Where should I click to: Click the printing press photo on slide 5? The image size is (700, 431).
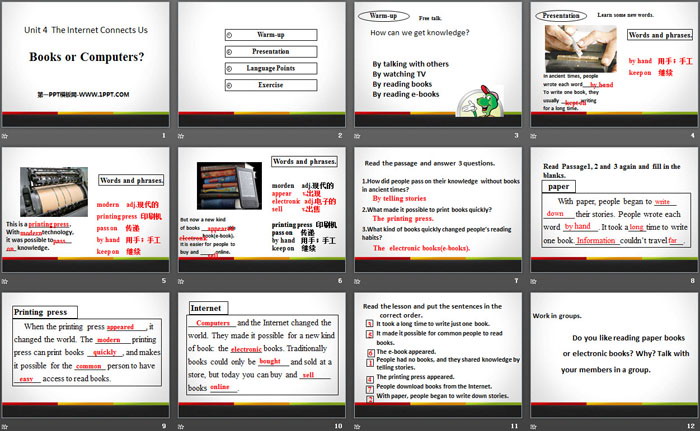pyautogui.click(x=54, y=192)
